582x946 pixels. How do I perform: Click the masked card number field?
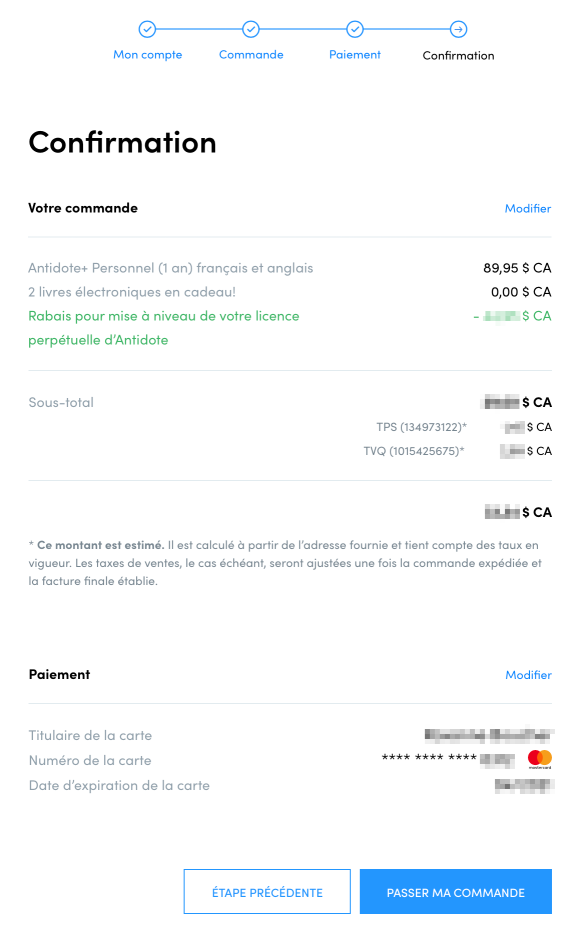coord(448,759)
